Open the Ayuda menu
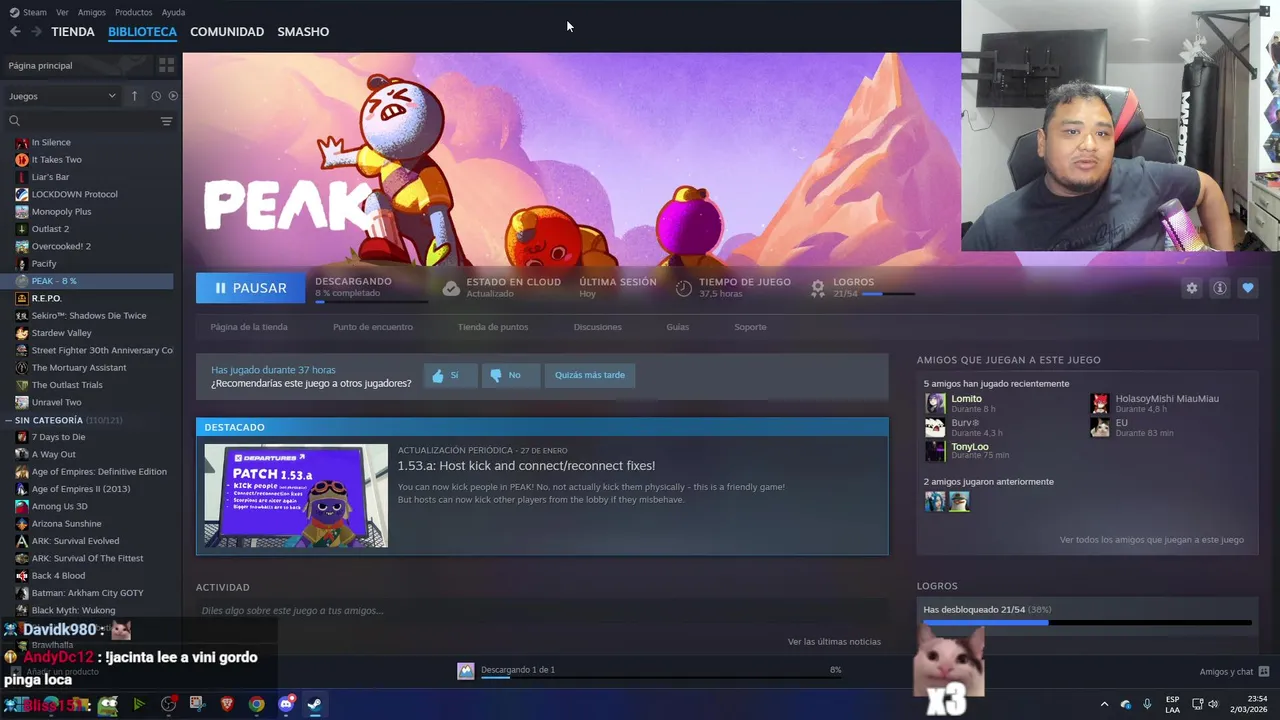The image size is (1280, 720). tap(173, 12)
